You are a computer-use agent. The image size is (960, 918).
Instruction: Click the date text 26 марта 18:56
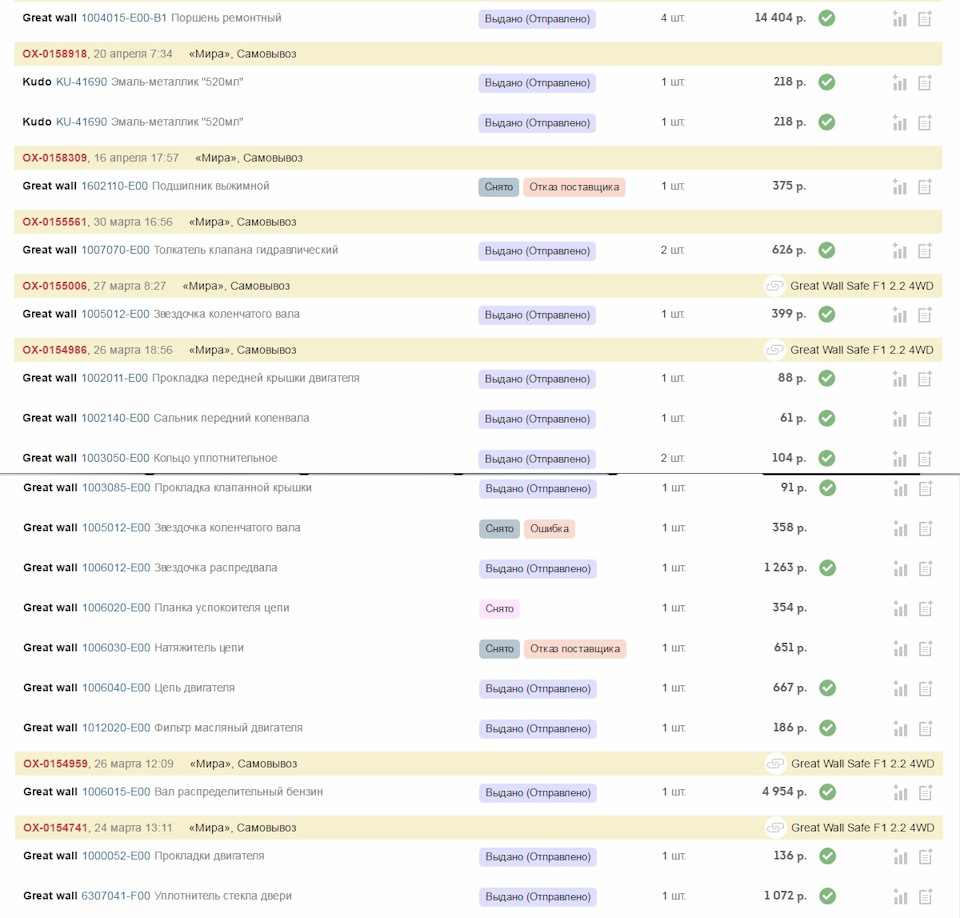pyautogui.click(x=133, y=350)
